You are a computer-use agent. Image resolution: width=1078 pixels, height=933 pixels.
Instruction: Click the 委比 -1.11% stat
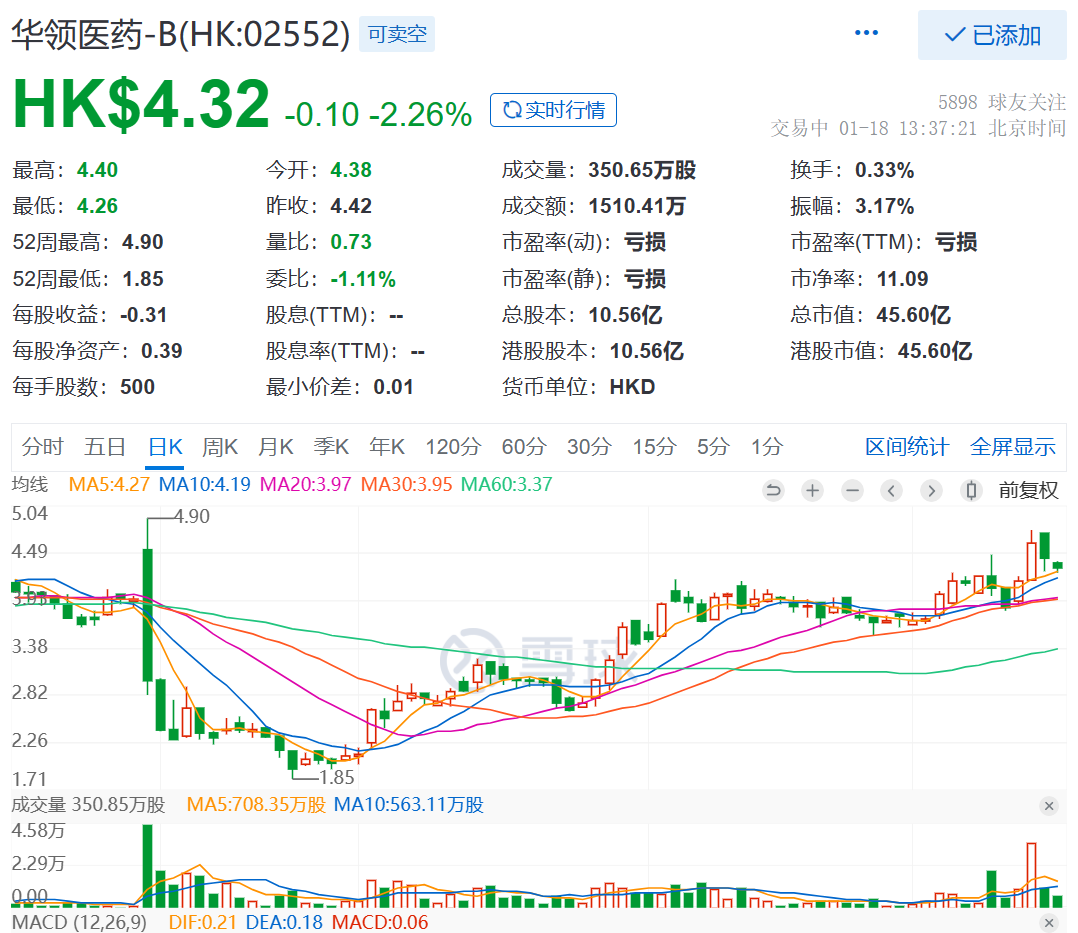point(331,278)
